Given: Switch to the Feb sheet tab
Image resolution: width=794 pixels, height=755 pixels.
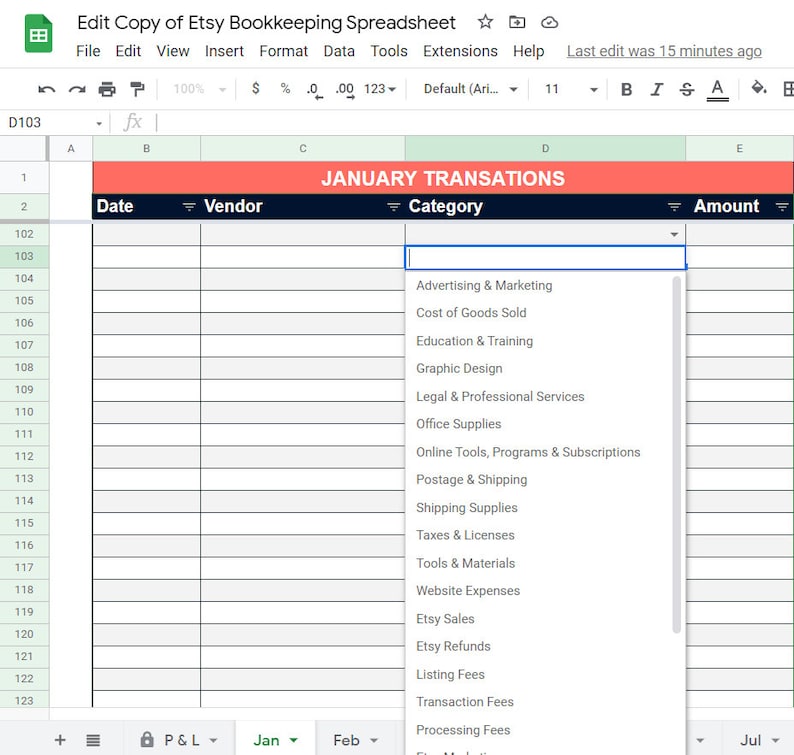Looking at the screenshot, I should pyautogui.click(x=356, y=740).
